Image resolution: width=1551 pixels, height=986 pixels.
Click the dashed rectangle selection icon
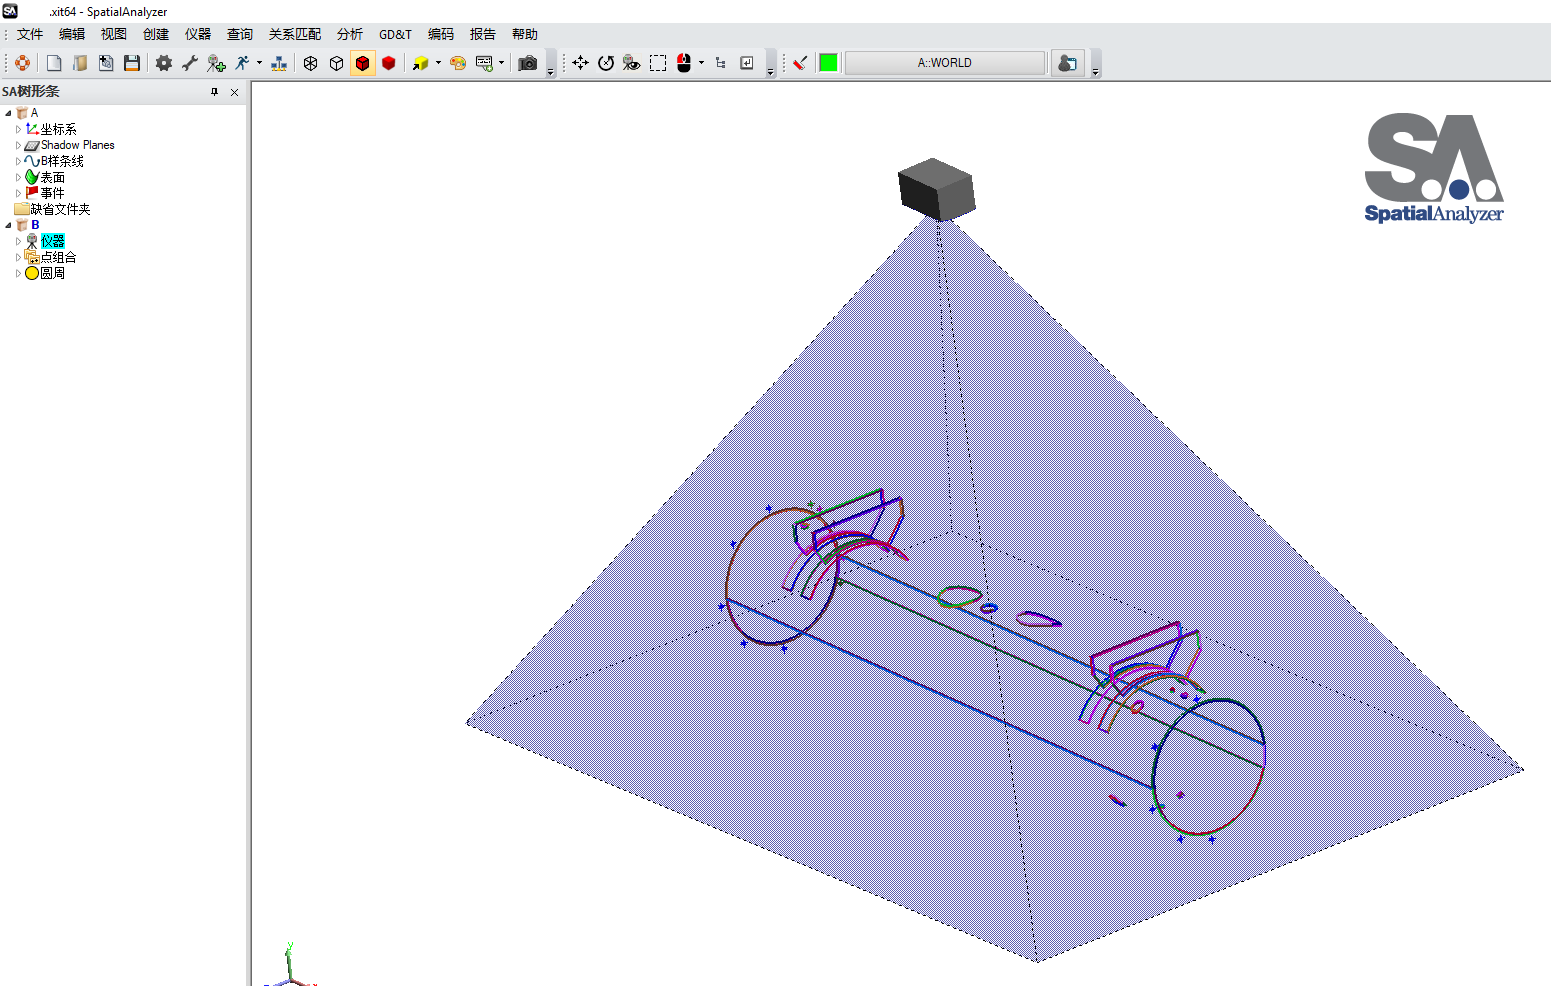pyautogui.click(x=658, y=63)
